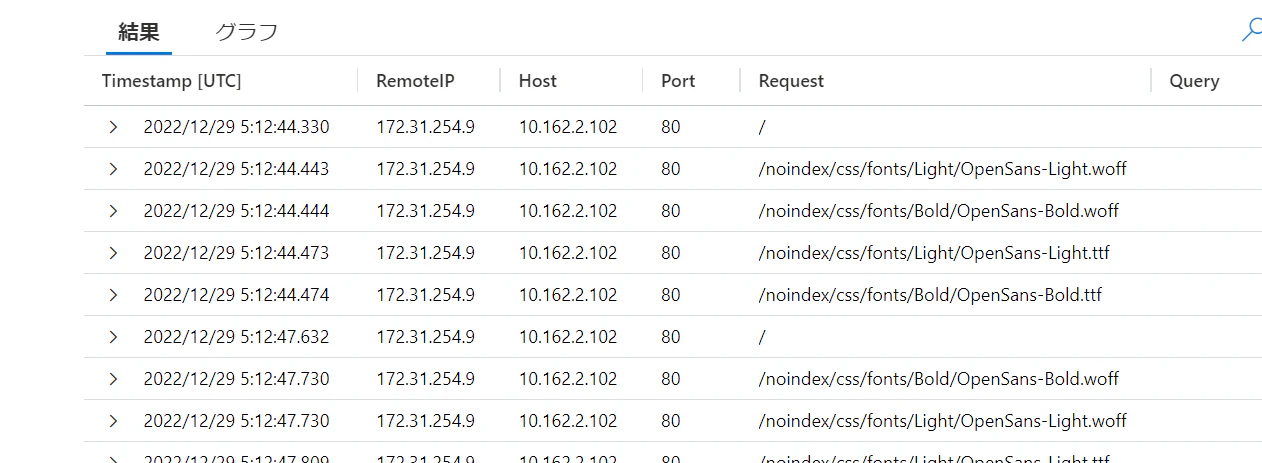Expand the first 5:12:47.730 row
This screenshot has height=463, width=1262.
click(x=113, y=379)
